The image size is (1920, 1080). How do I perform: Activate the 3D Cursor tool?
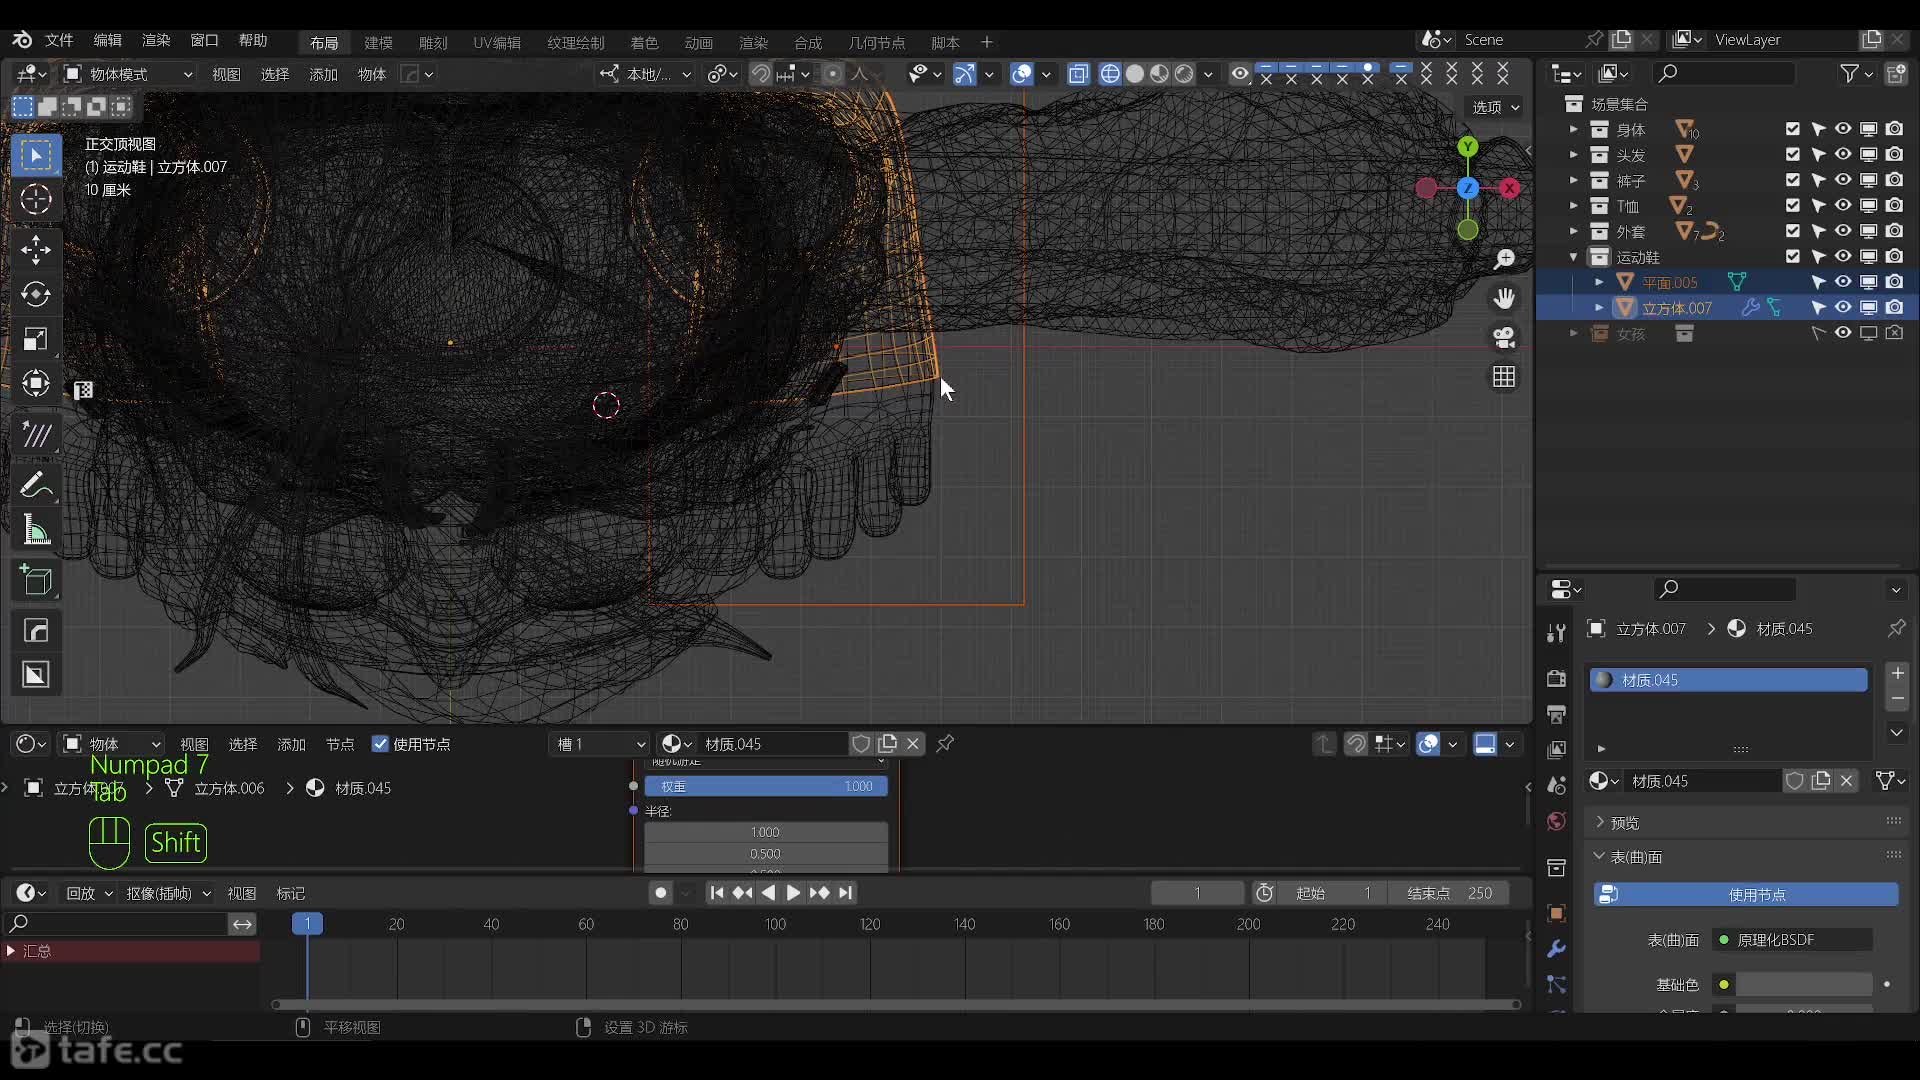click(x=36, y=200)
